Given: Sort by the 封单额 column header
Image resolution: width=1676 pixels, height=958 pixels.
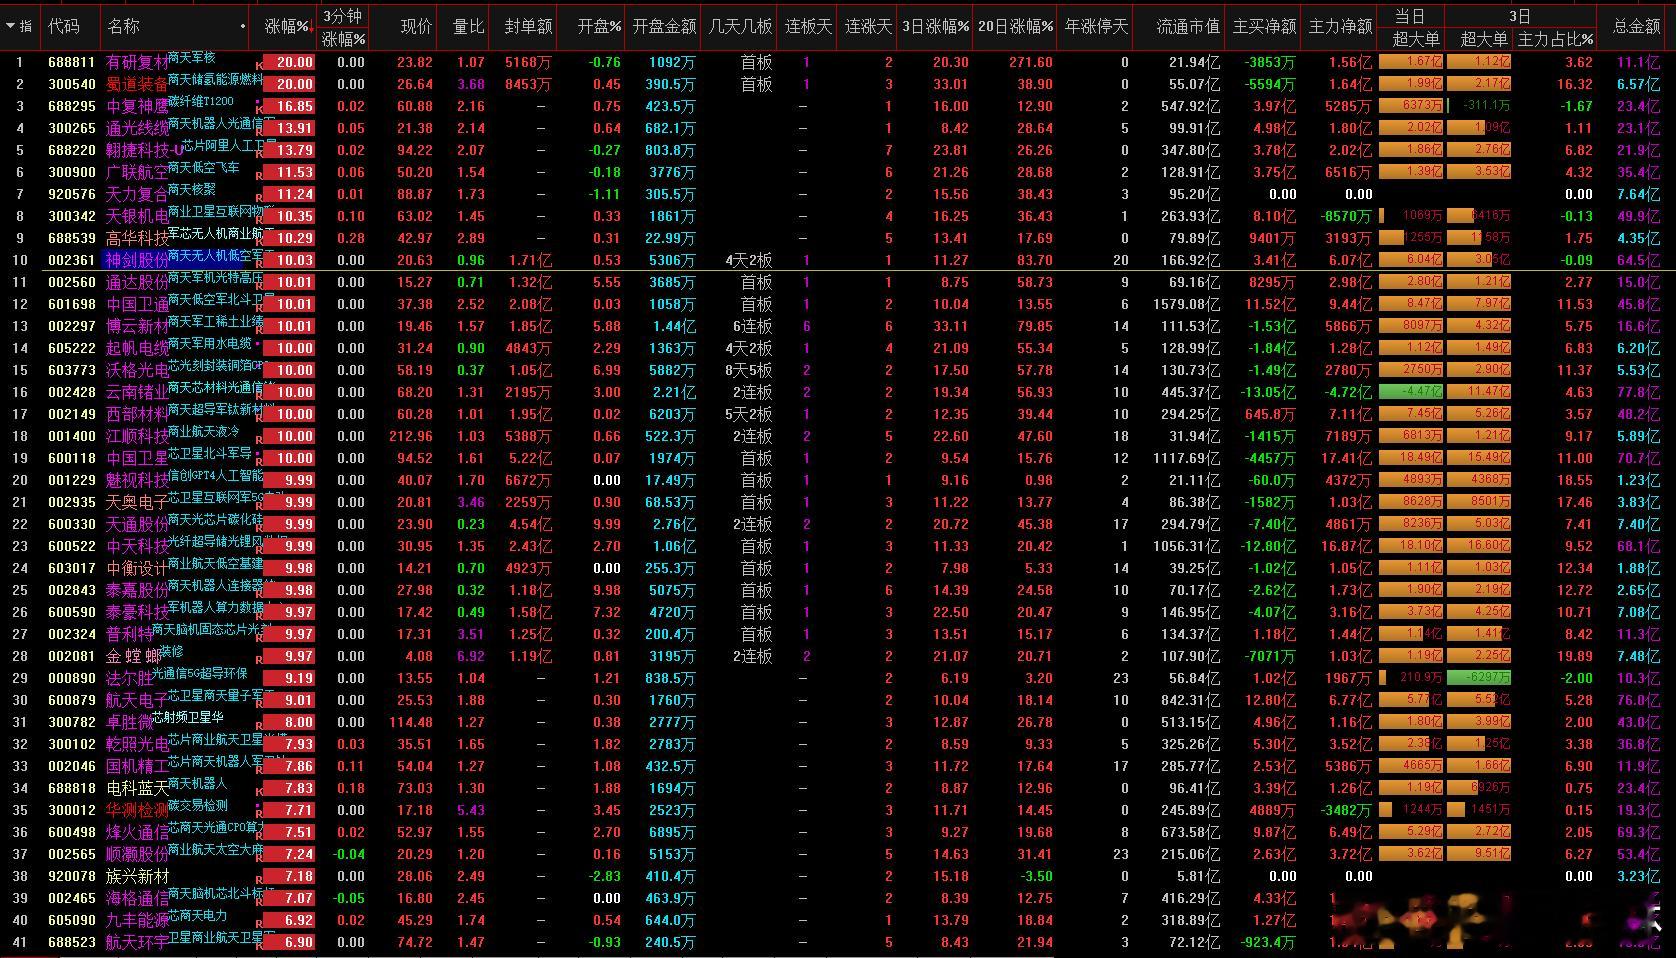Looking at the screenshot, I should (528, 27).
